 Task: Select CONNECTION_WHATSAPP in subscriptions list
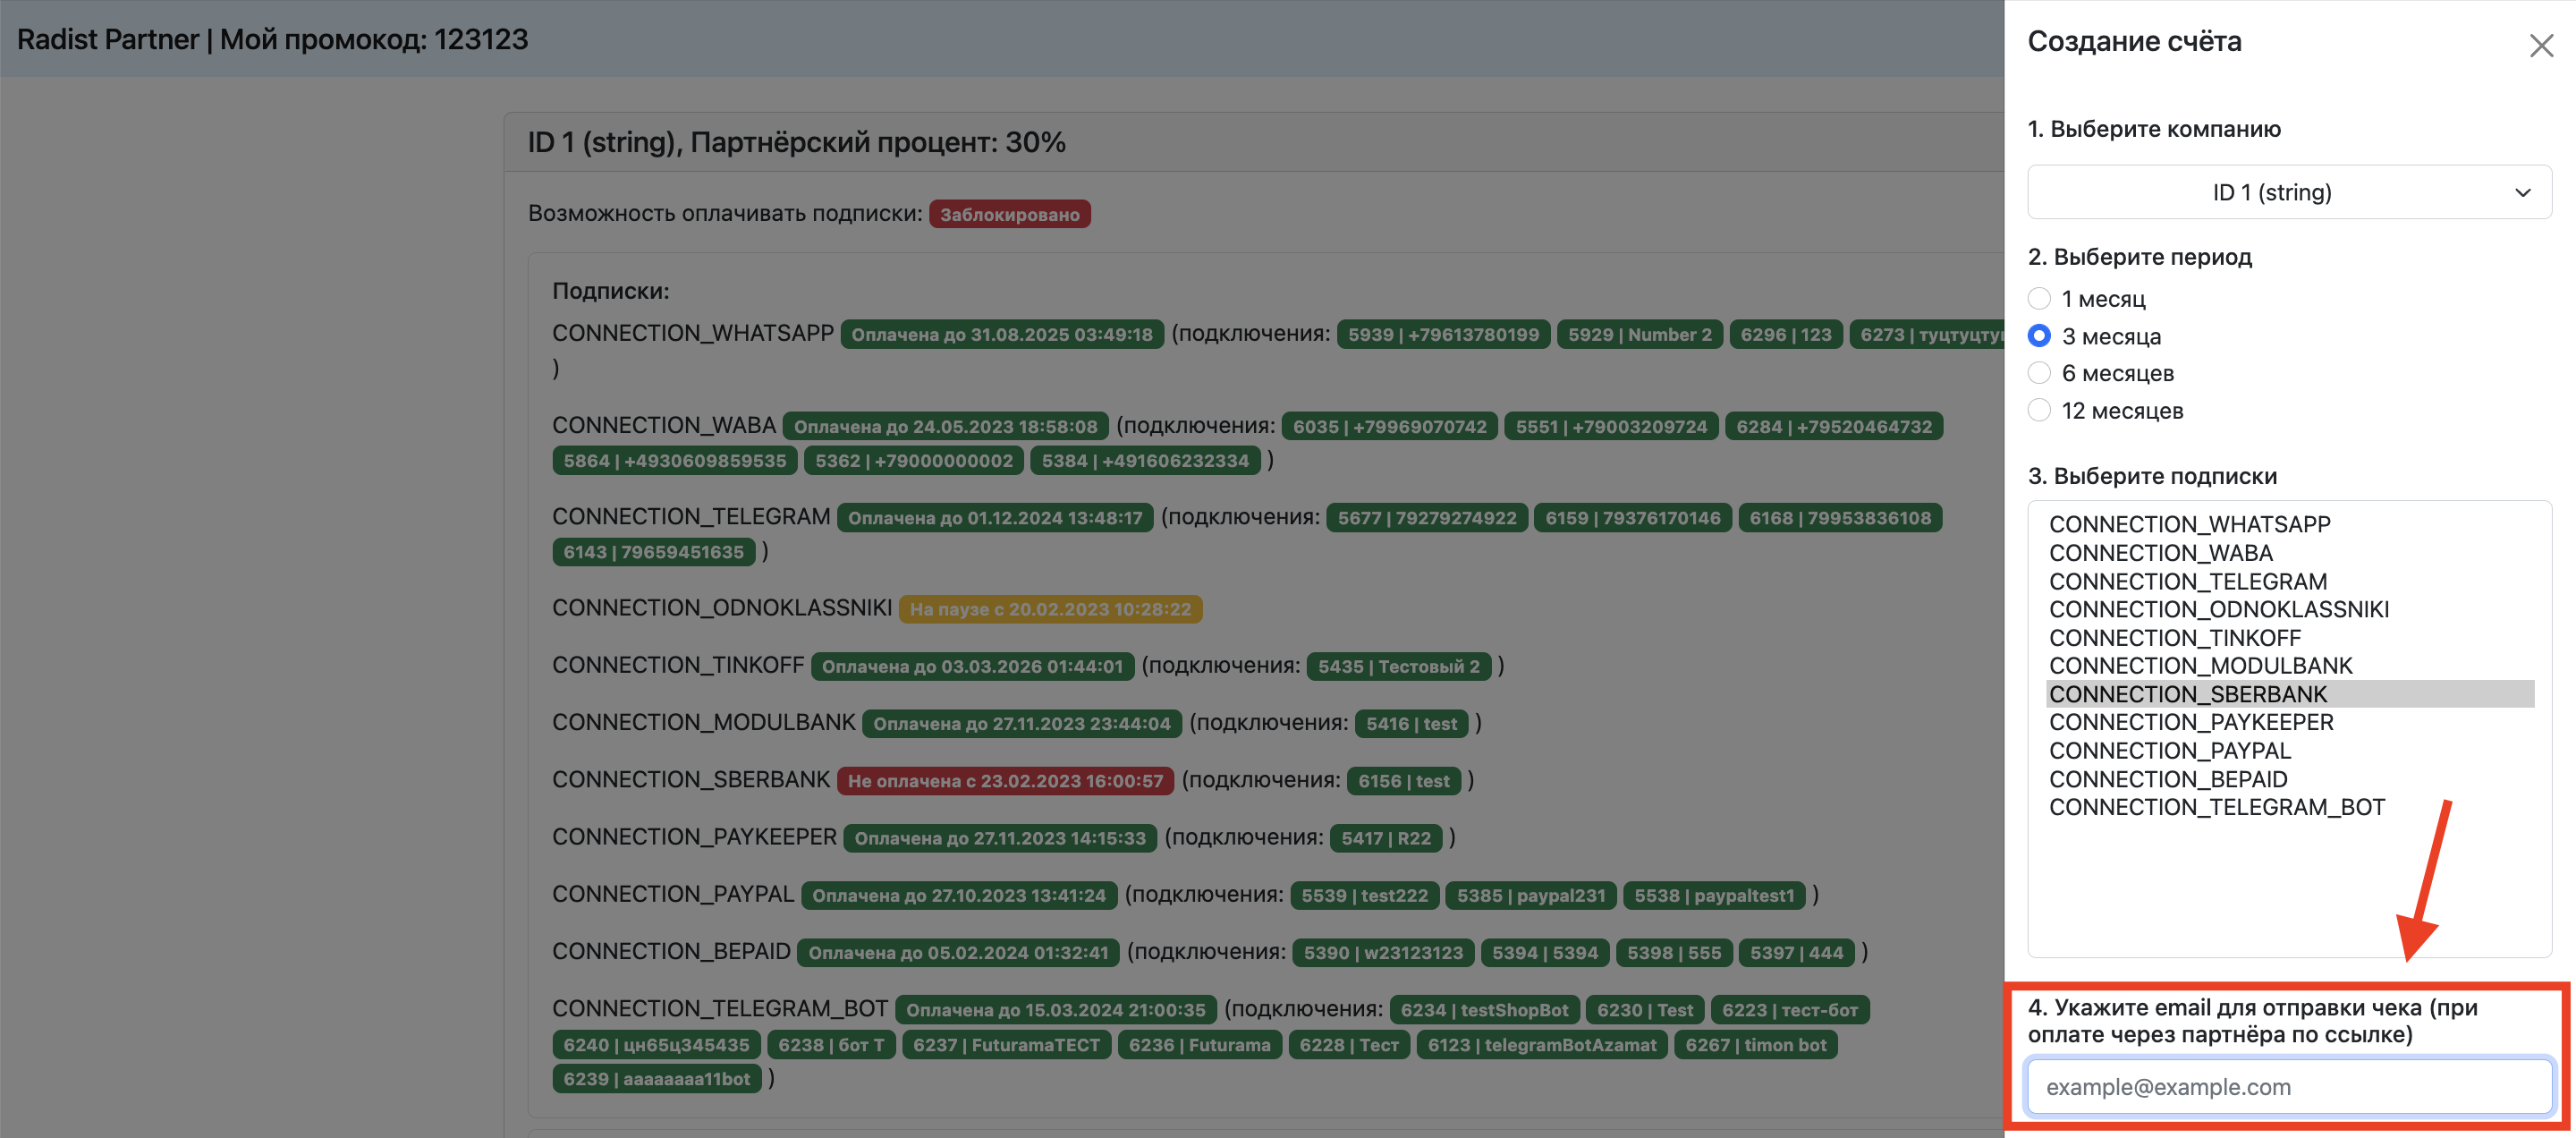coord(2189,524)
